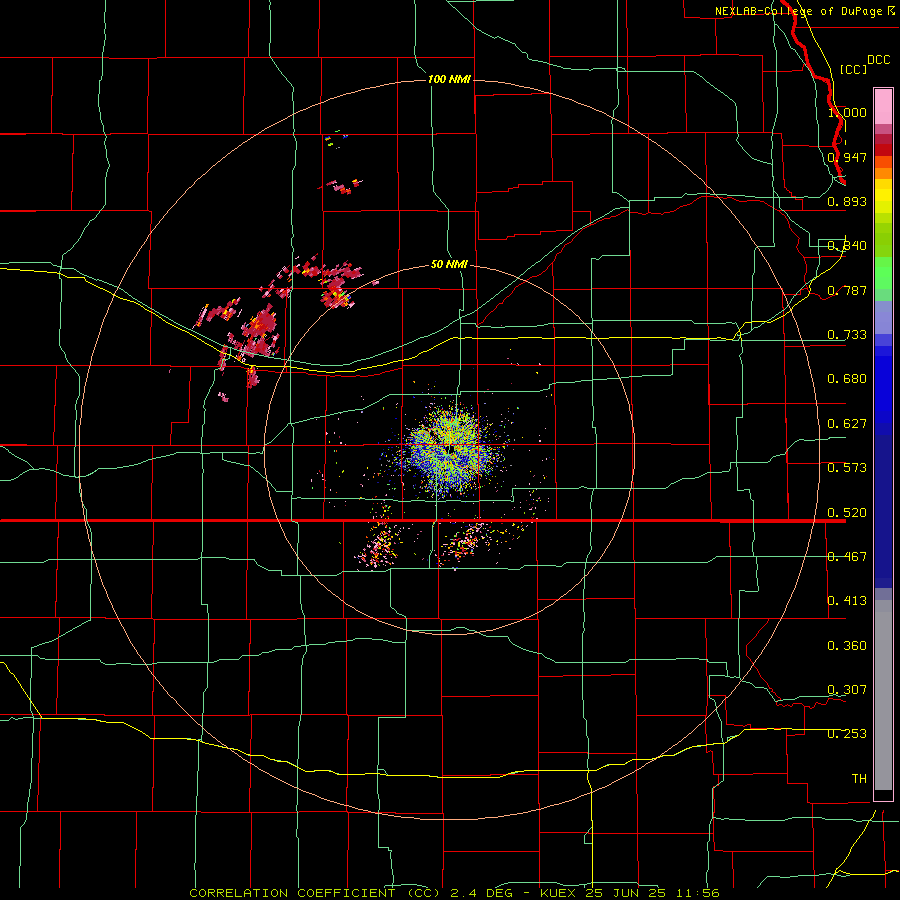This screenshot has width=900, height=900.
Task: Click the 50 NMI range ring label
Action: click(449, 264)
